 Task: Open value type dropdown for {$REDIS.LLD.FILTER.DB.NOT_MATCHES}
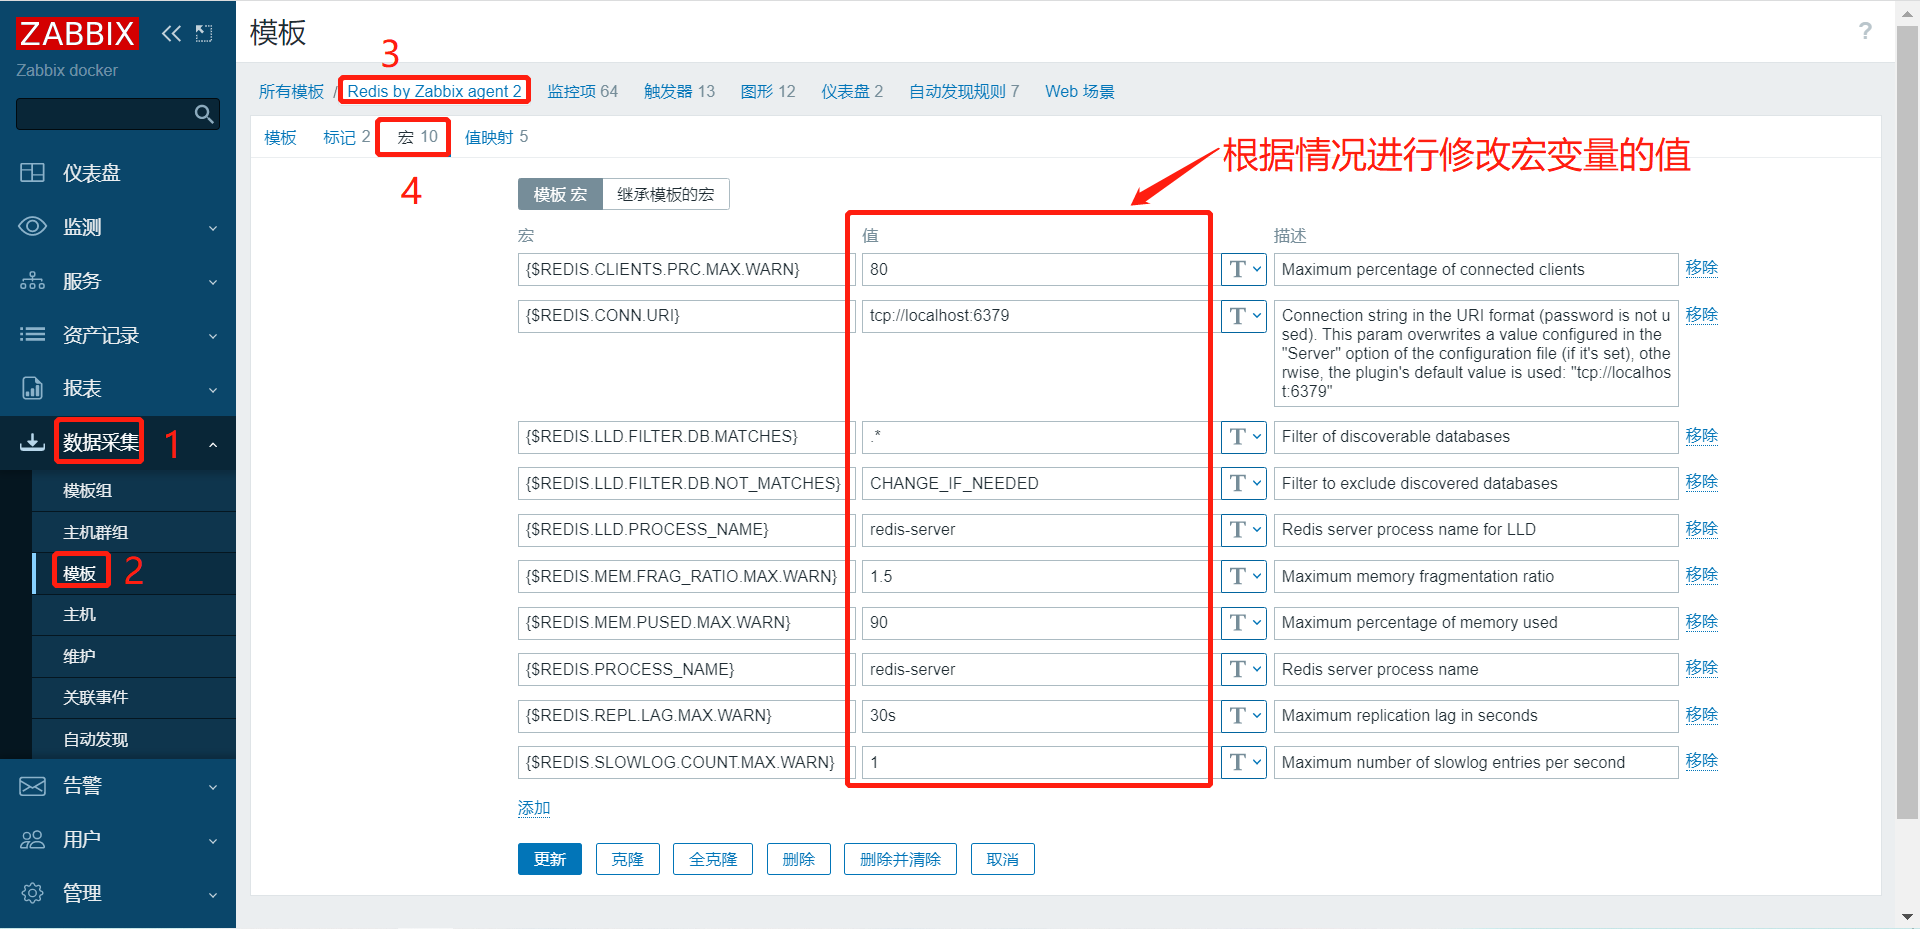pyautogui.click(x=1244, y=483)
